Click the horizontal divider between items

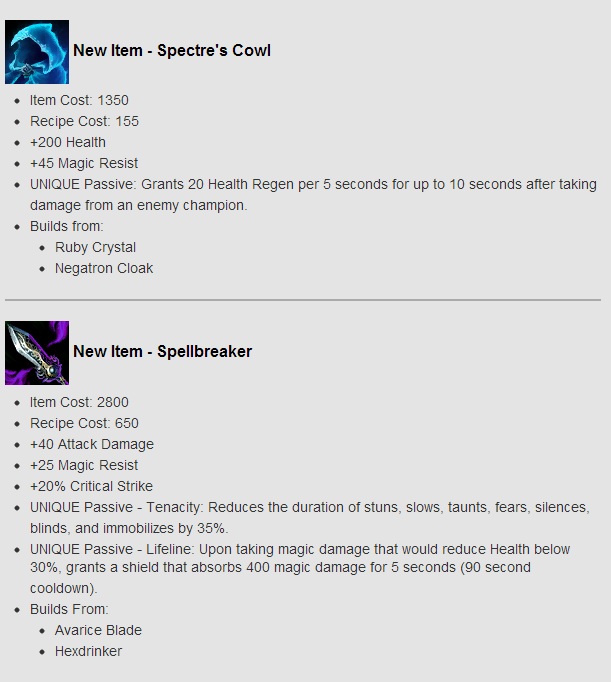(x=303, y=300)
